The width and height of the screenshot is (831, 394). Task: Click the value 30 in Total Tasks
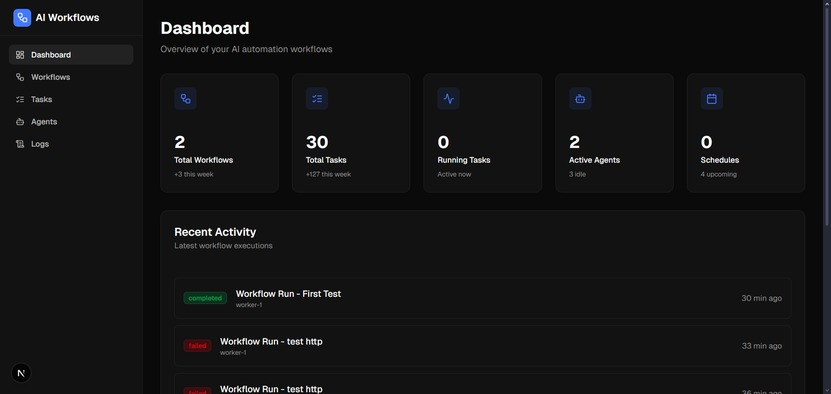pyautogui.click(x=317, y=142)
